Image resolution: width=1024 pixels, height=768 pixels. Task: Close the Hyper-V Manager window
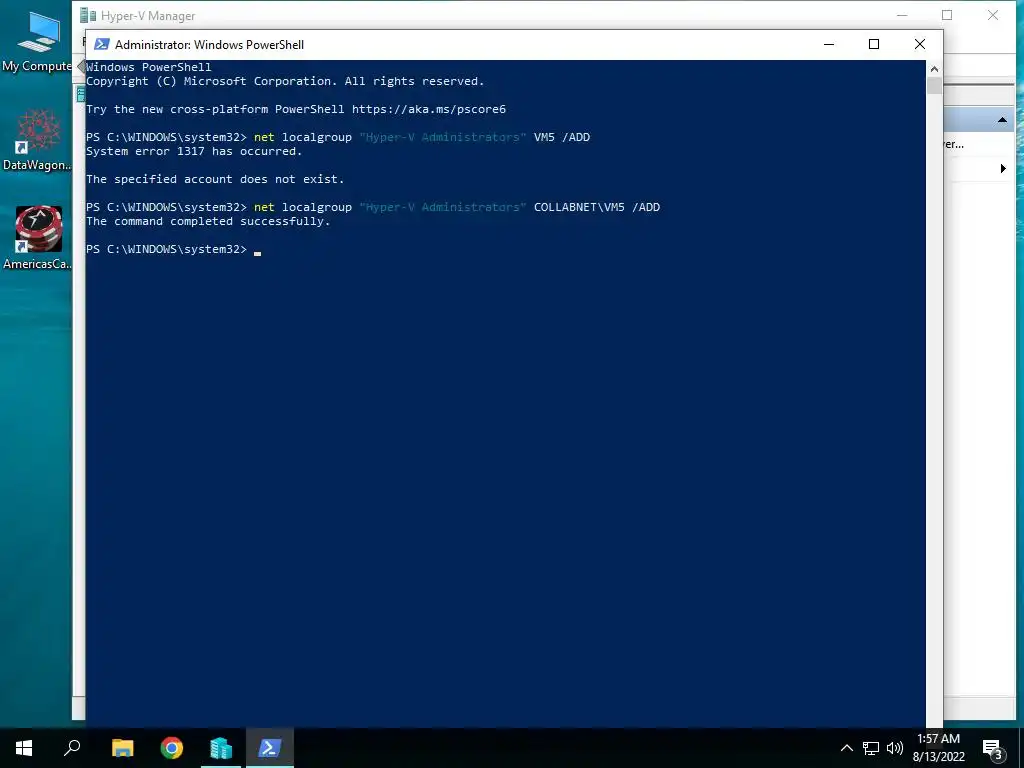pyautogui.click(x=993, y=15)
